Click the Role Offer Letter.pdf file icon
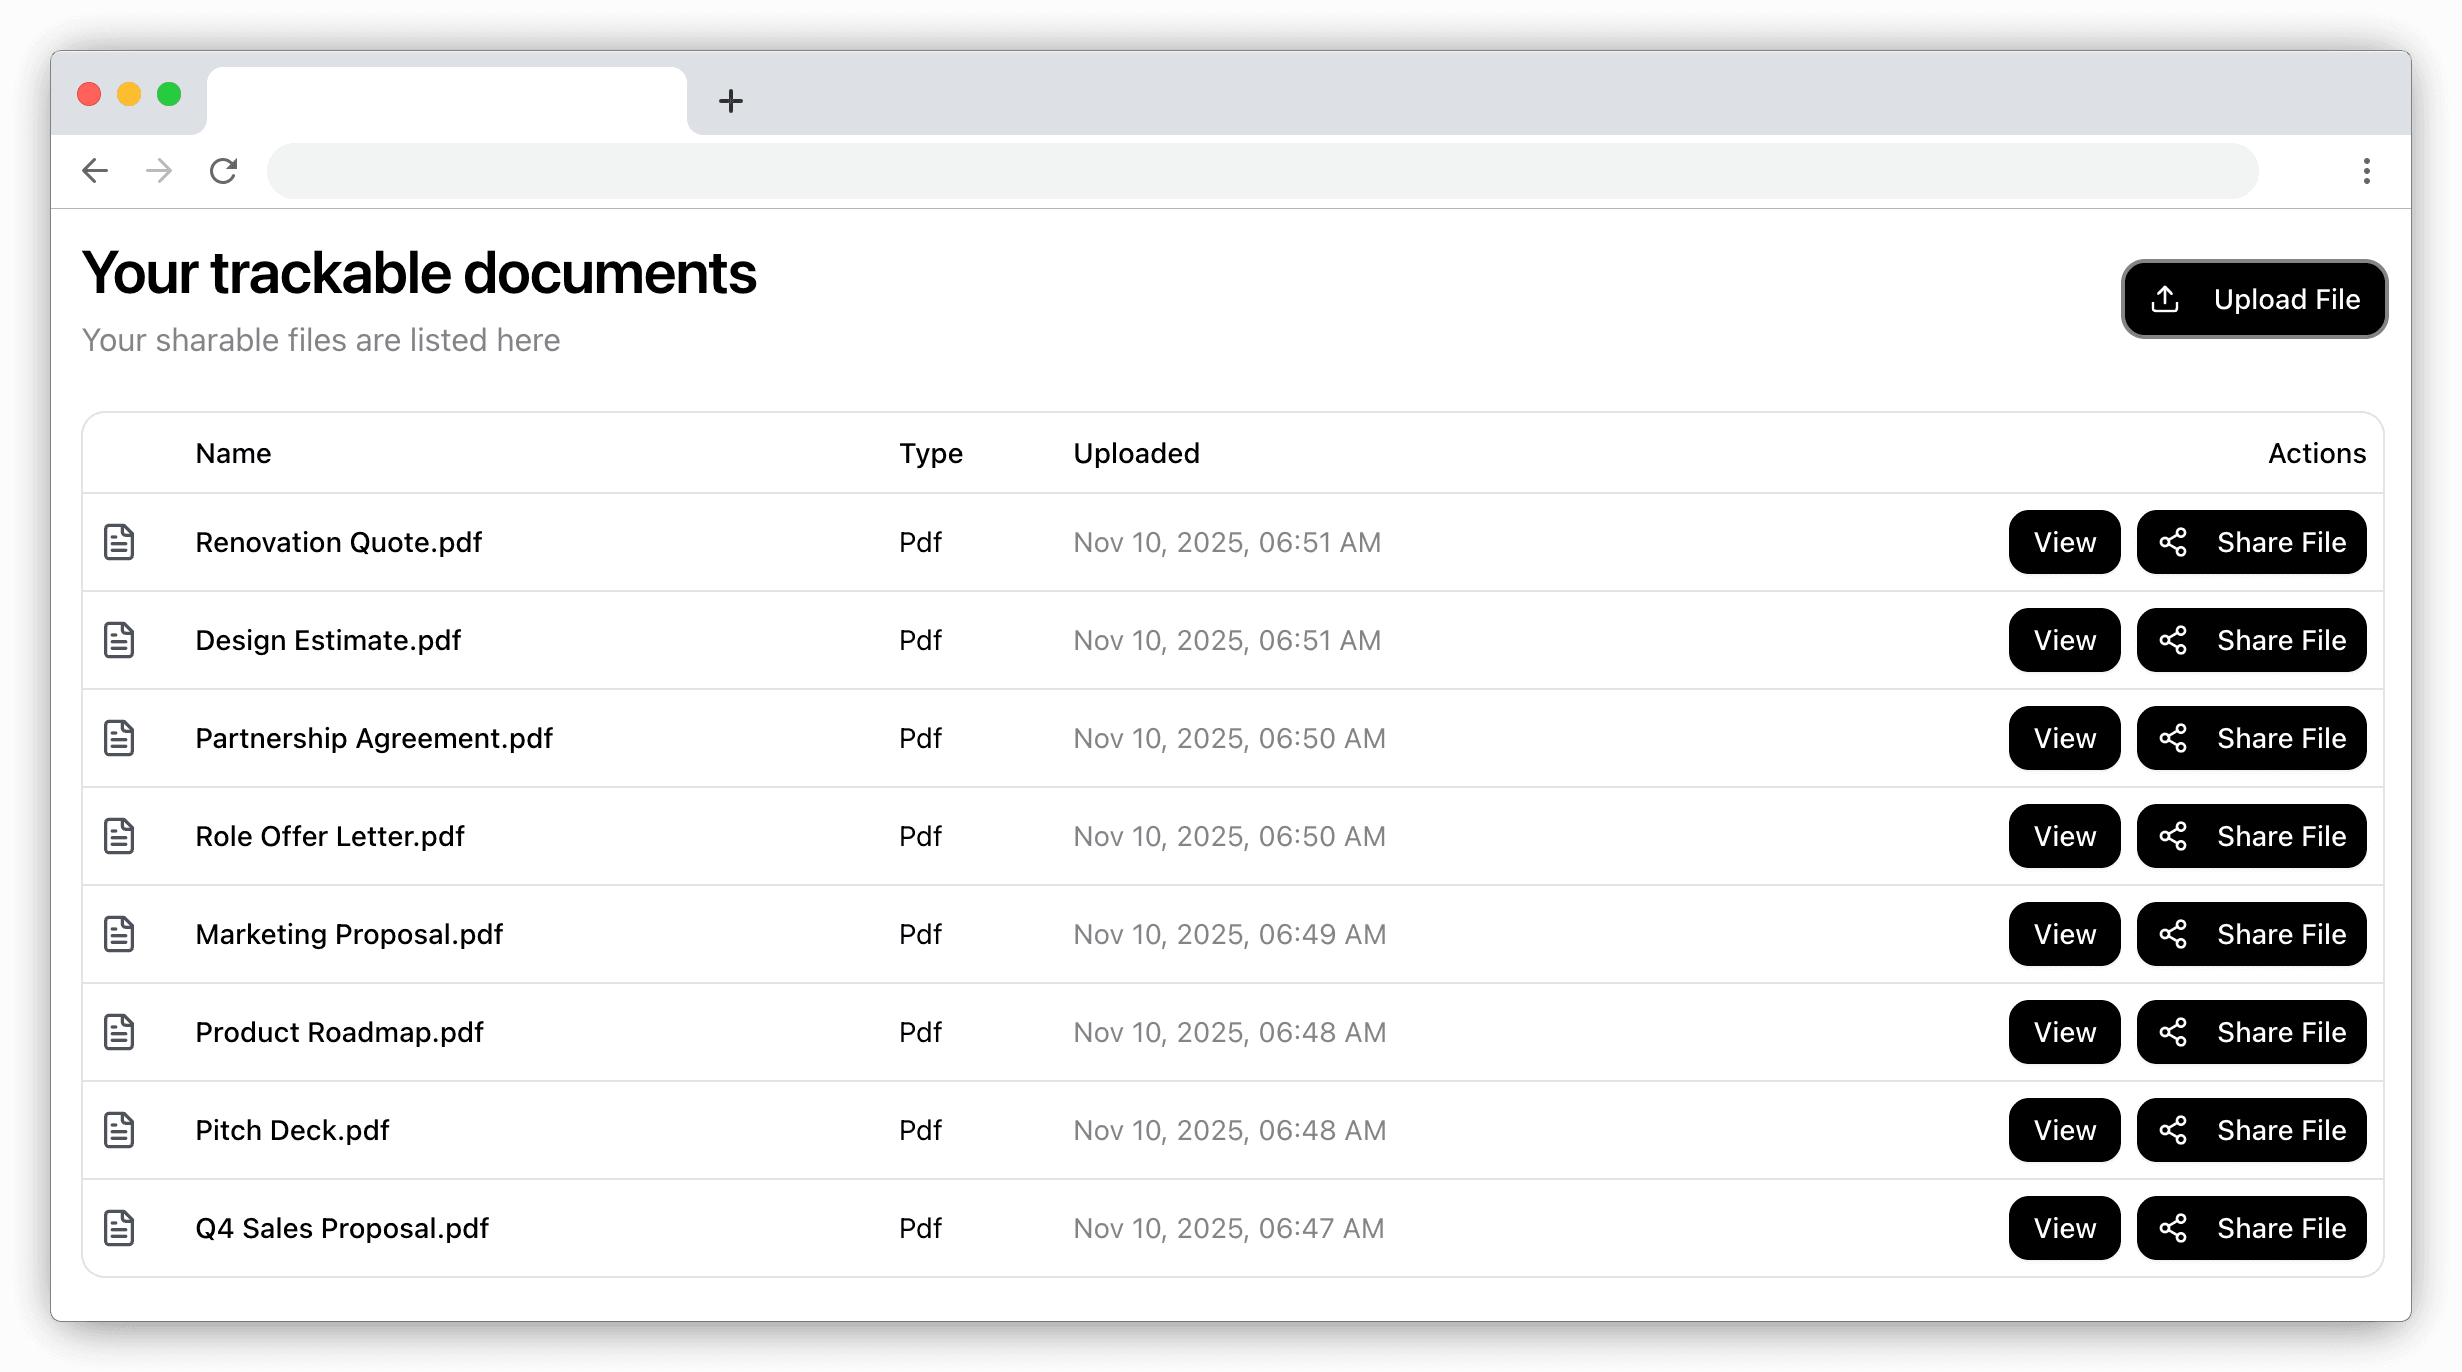Image resolution: width=2462 pixels, height=1372 pixels. (119, 836)
